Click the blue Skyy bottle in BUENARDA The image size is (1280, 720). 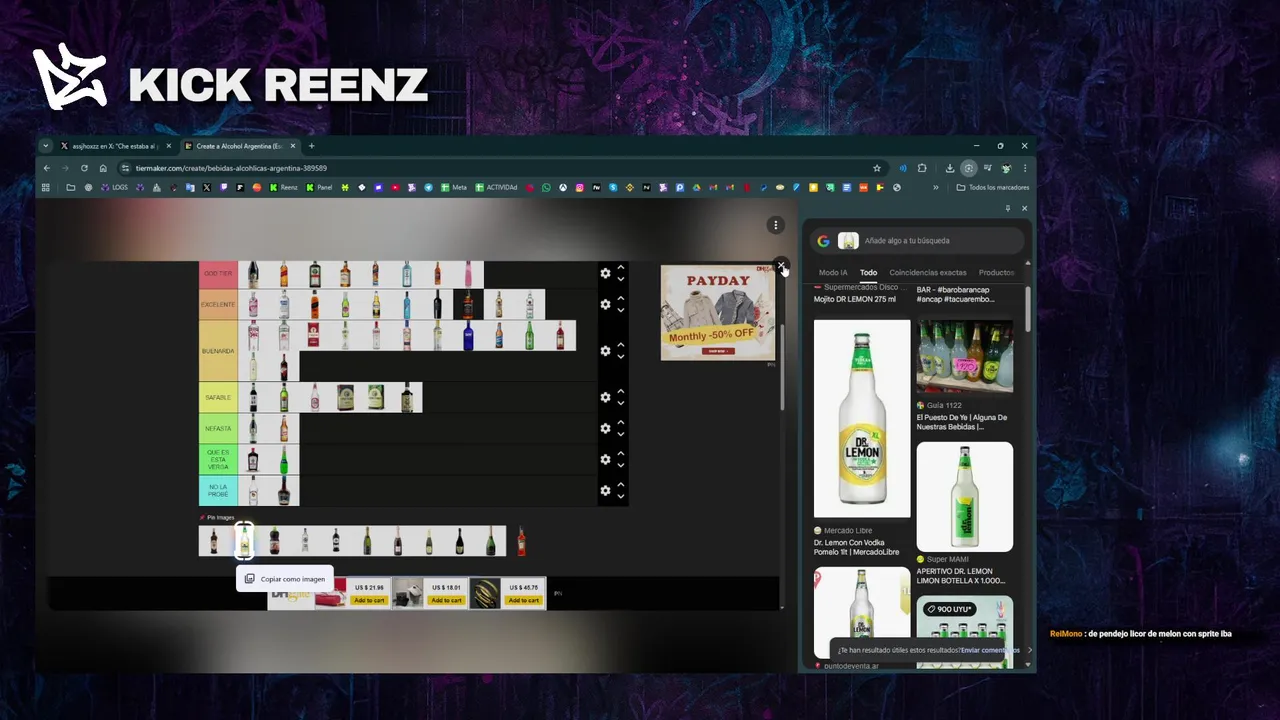[468, 335]
